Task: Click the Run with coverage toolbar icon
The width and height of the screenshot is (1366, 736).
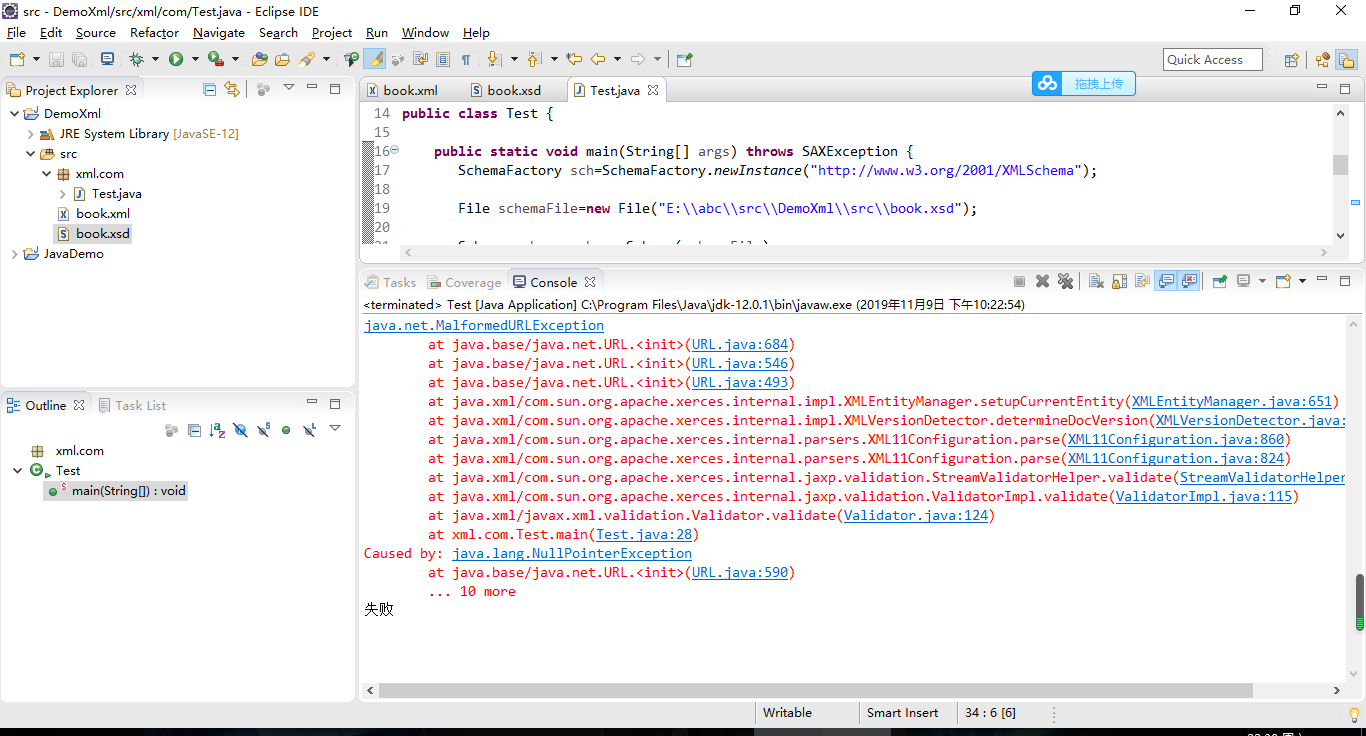Action: pos(216,60)
